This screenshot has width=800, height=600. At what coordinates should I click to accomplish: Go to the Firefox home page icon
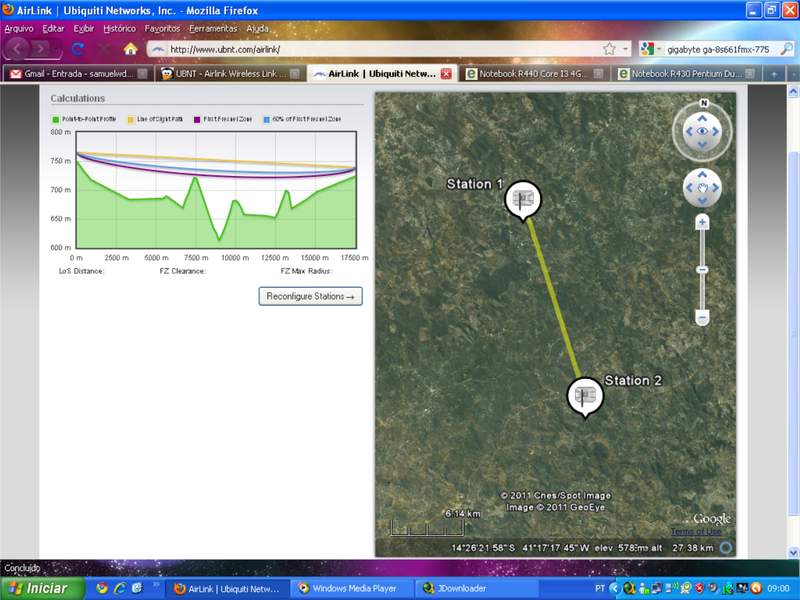click(x=131, y=49)
